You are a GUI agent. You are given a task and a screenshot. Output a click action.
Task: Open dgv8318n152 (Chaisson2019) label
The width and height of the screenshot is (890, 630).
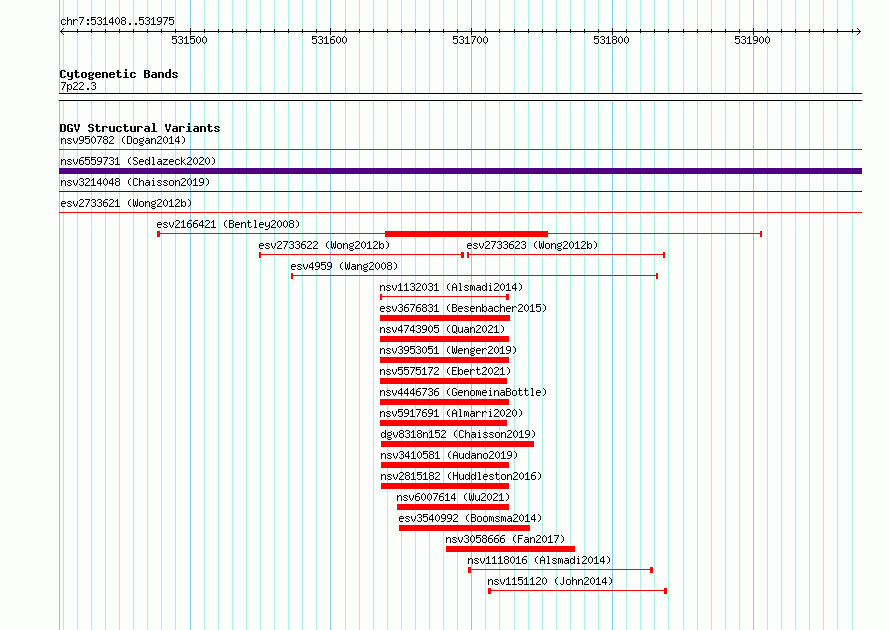click(458, 434)
